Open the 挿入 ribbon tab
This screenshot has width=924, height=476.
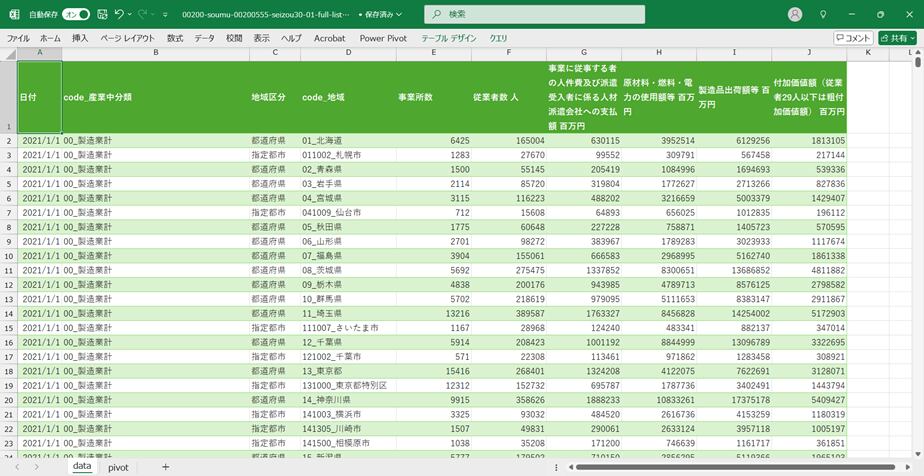click(x=80, y=38)
